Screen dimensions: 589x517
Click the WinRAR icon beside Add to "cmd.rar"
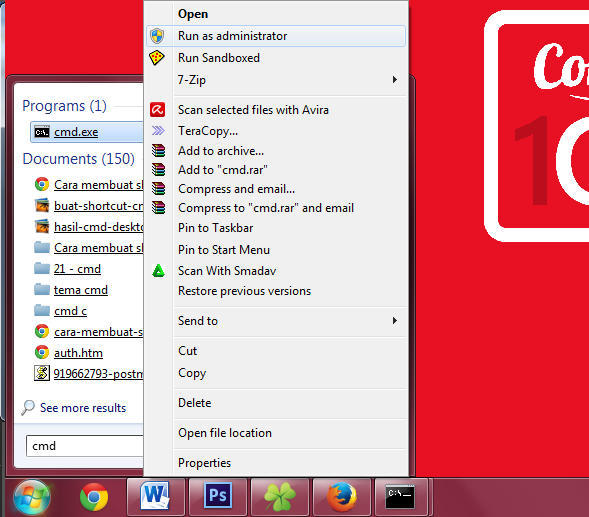tap(158, 169)
